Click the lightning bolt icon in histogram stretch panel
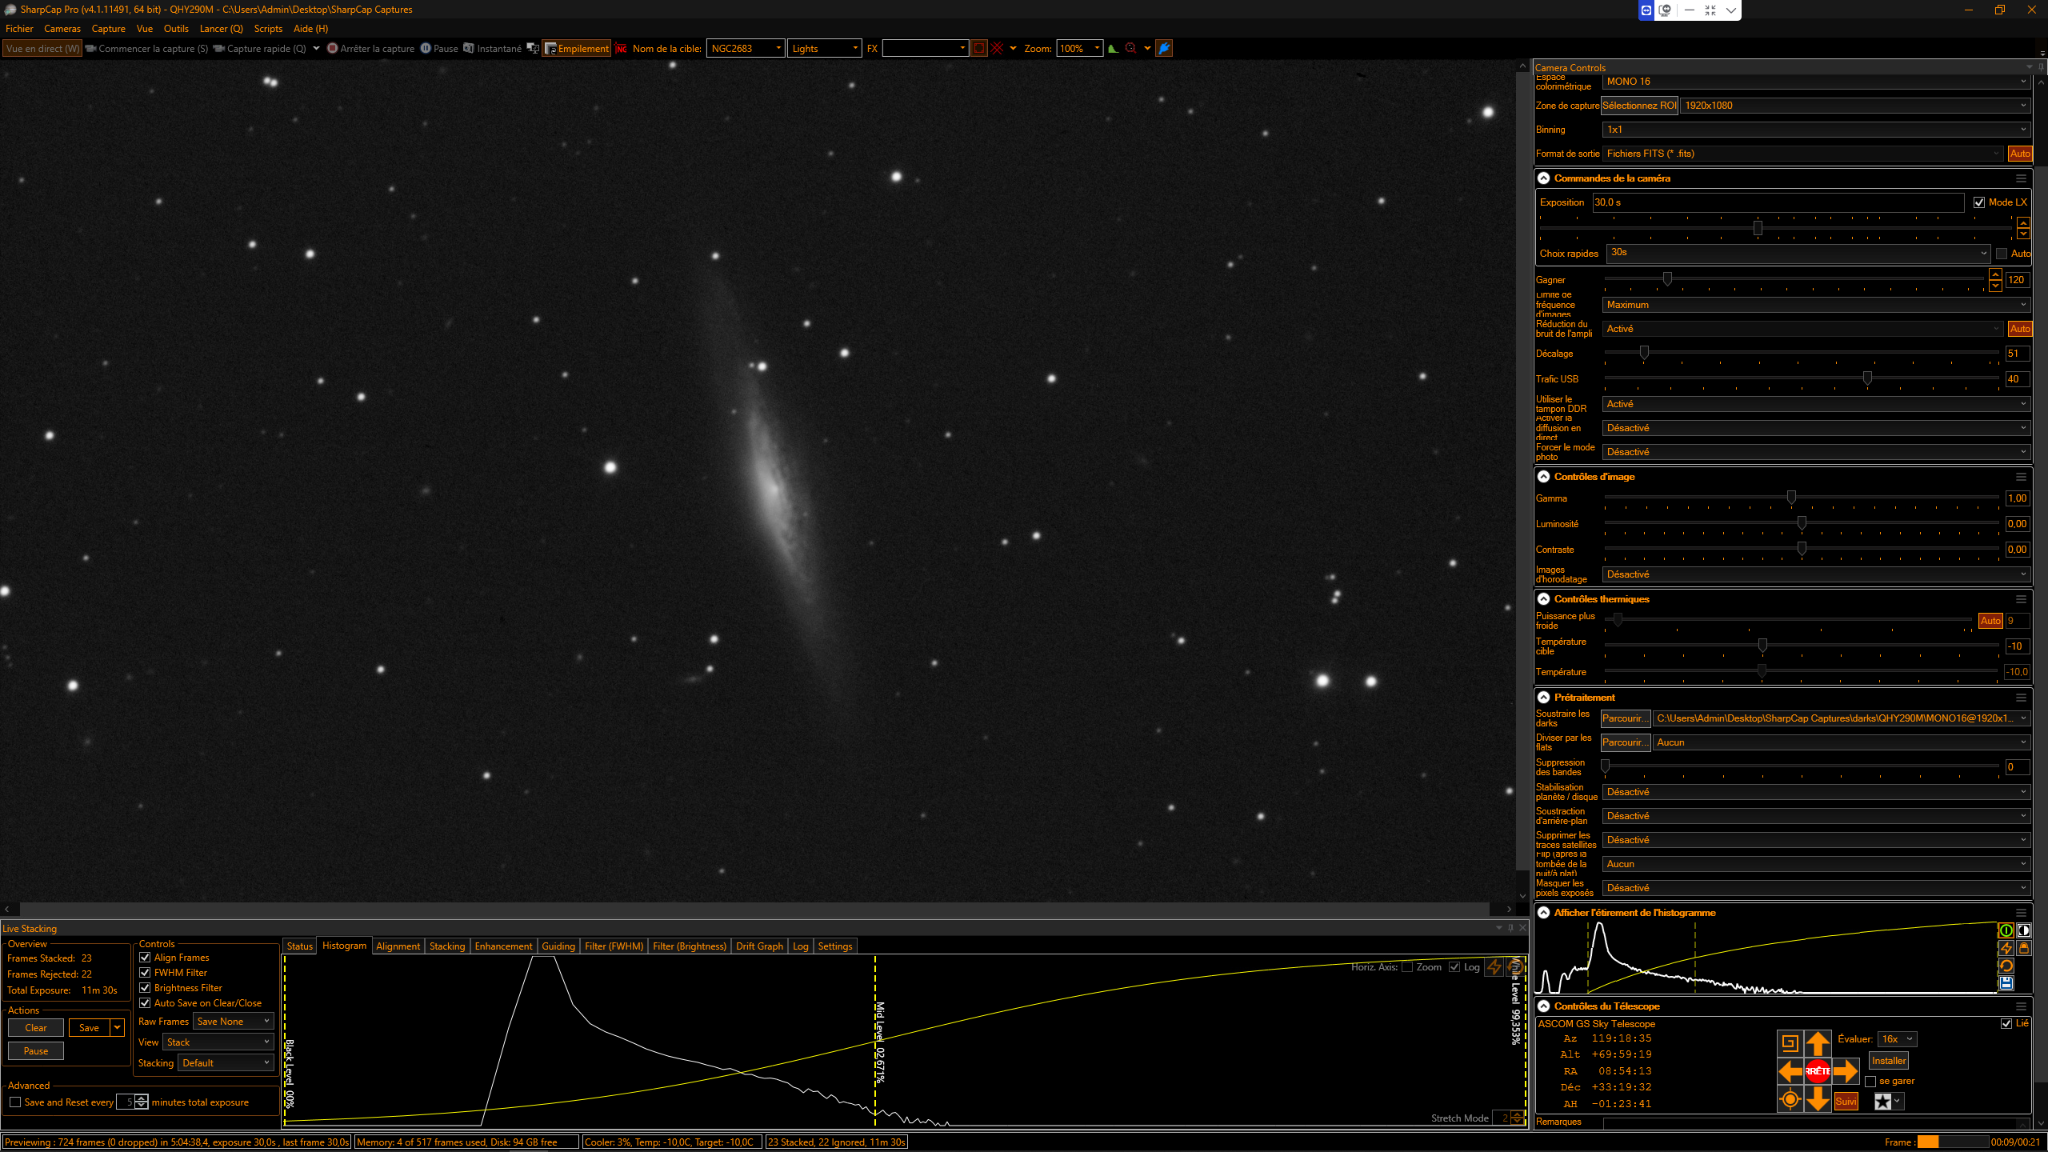This screenshot has width=2048, height=1152. click(x=2005, y=948)
